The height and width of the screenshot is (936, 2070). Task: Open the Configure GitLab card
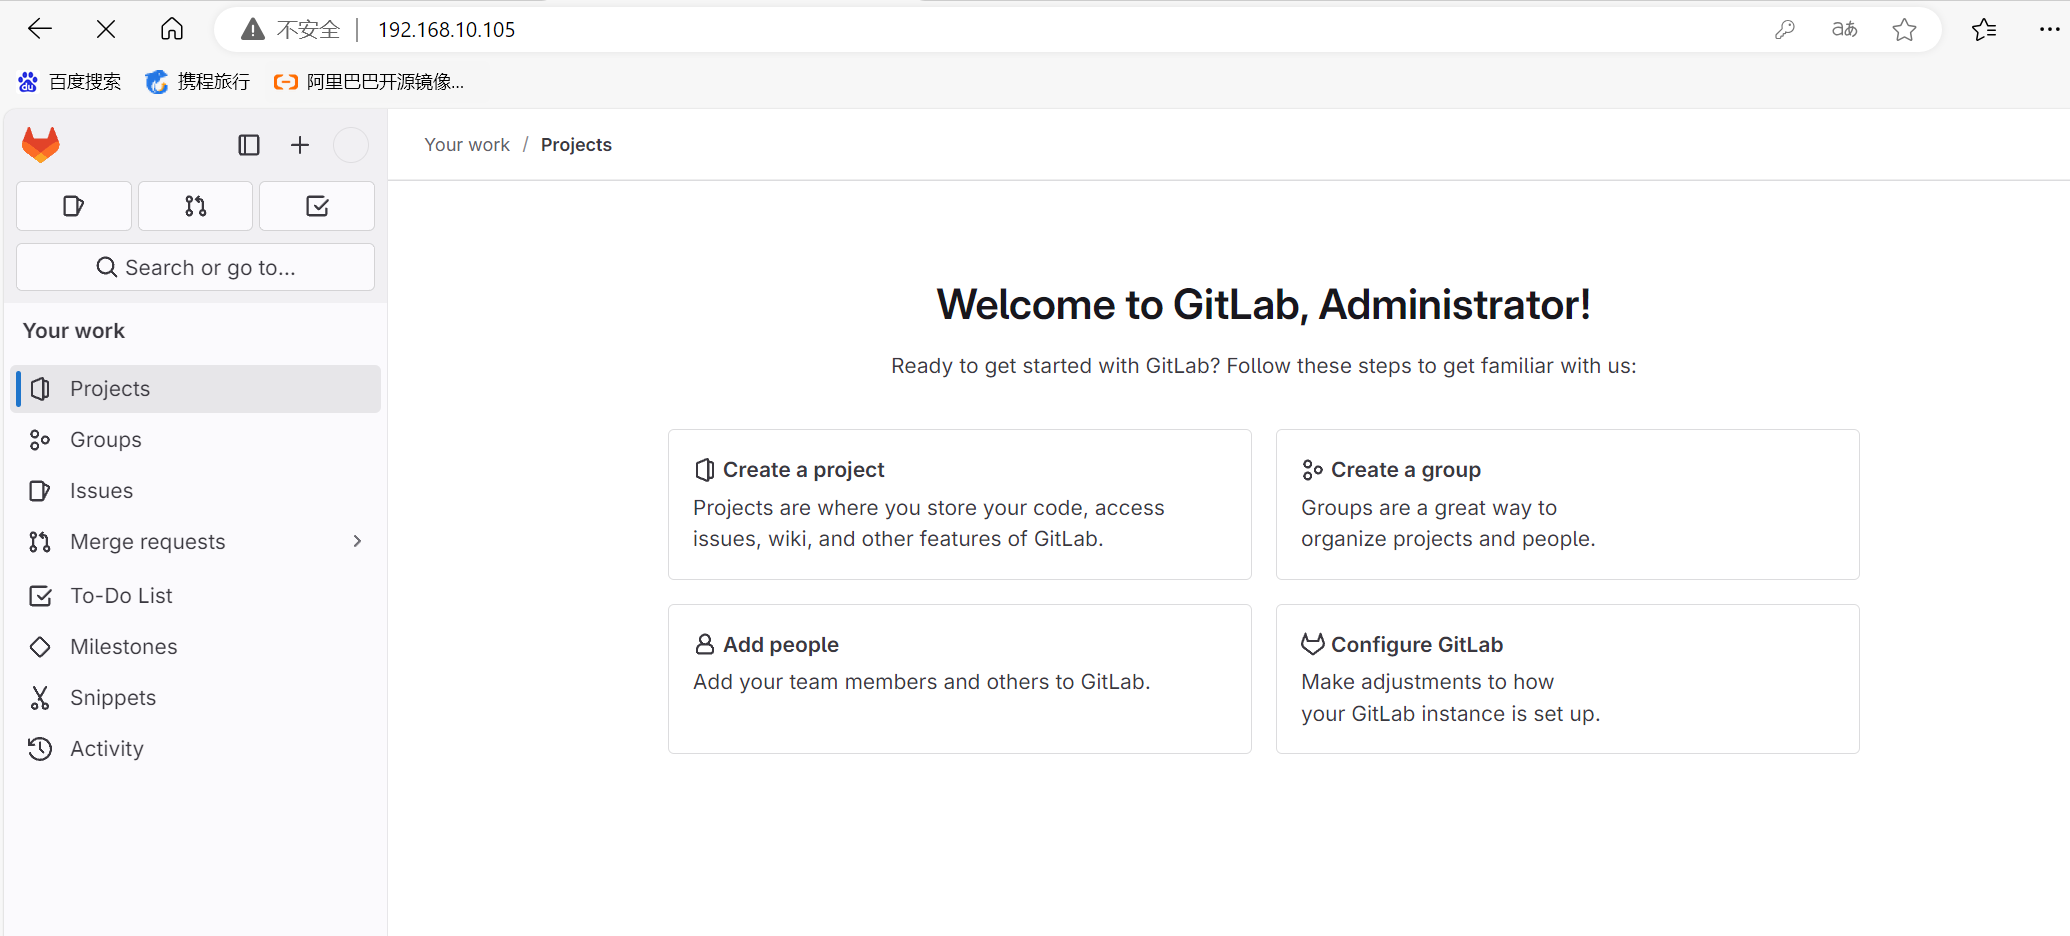tap(1568, 679)
